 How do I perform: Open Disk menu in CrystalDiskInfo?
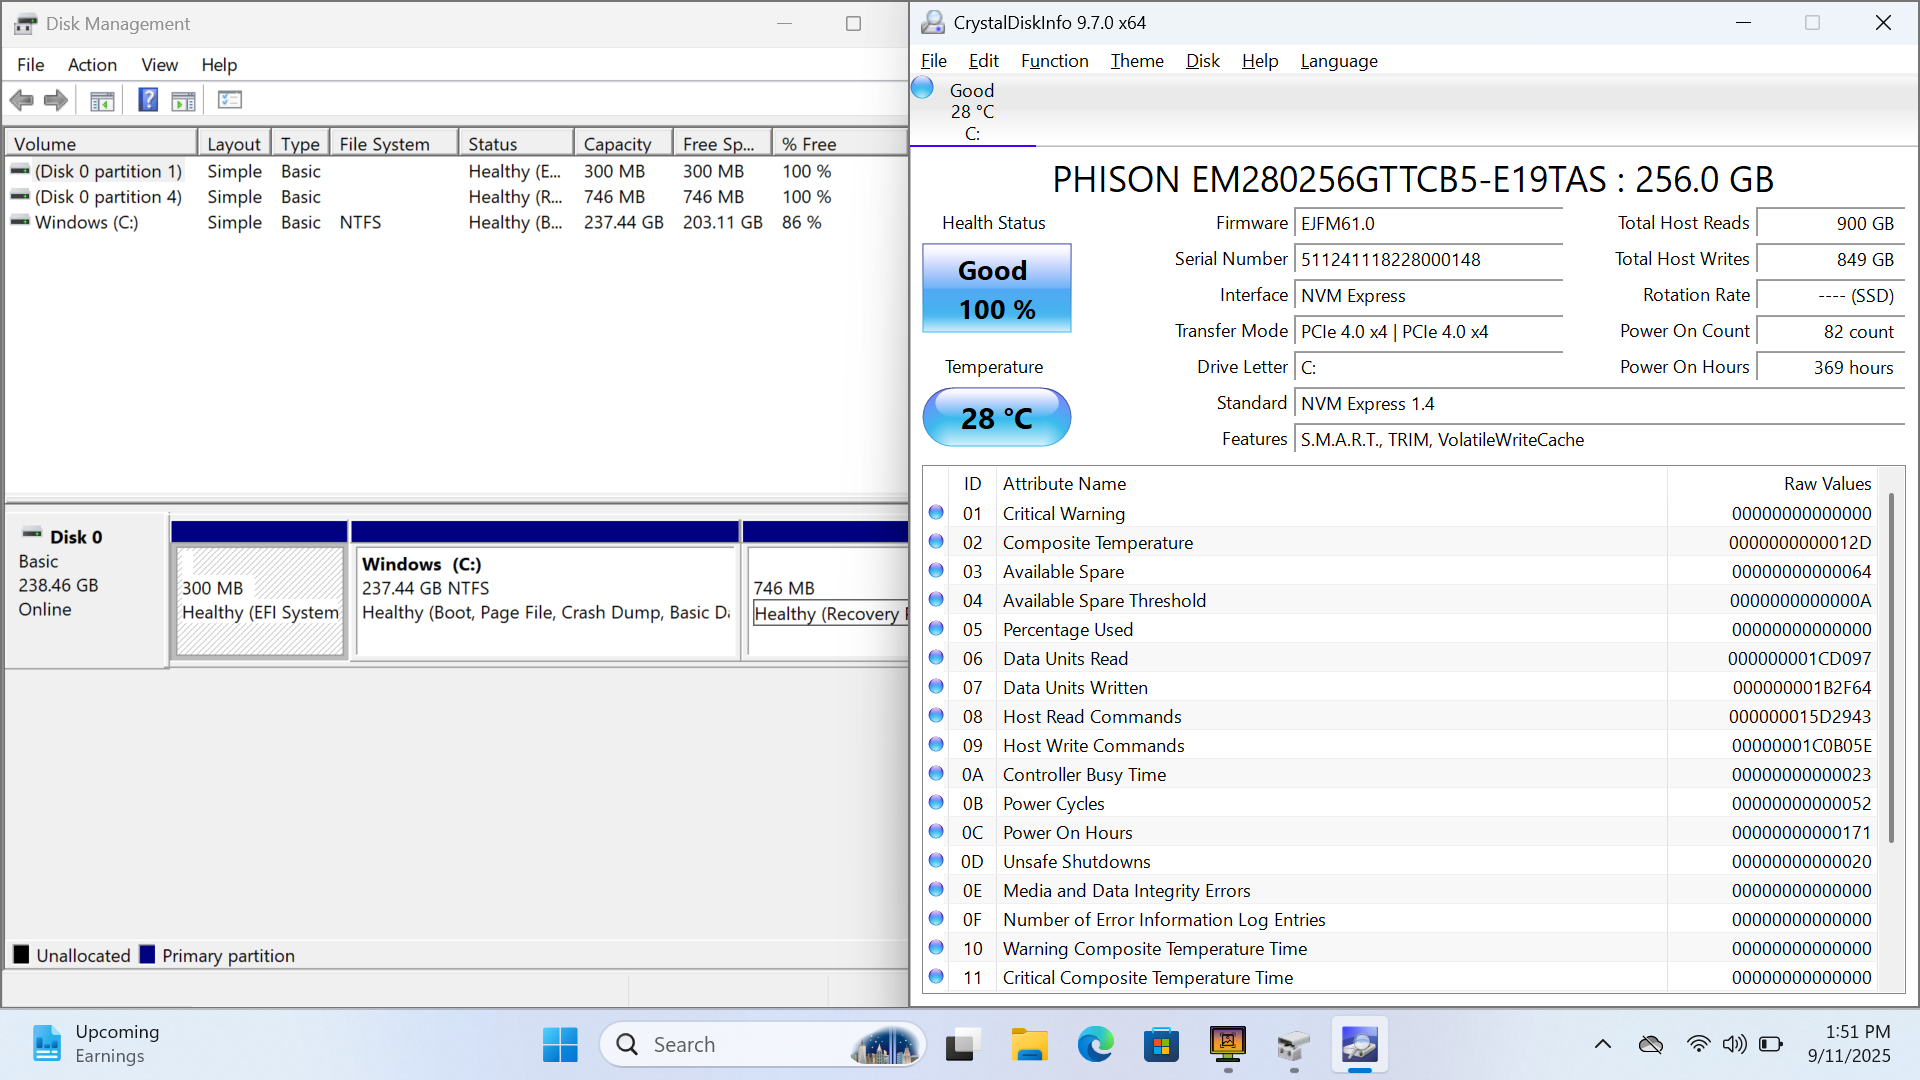click(1202, 60)
